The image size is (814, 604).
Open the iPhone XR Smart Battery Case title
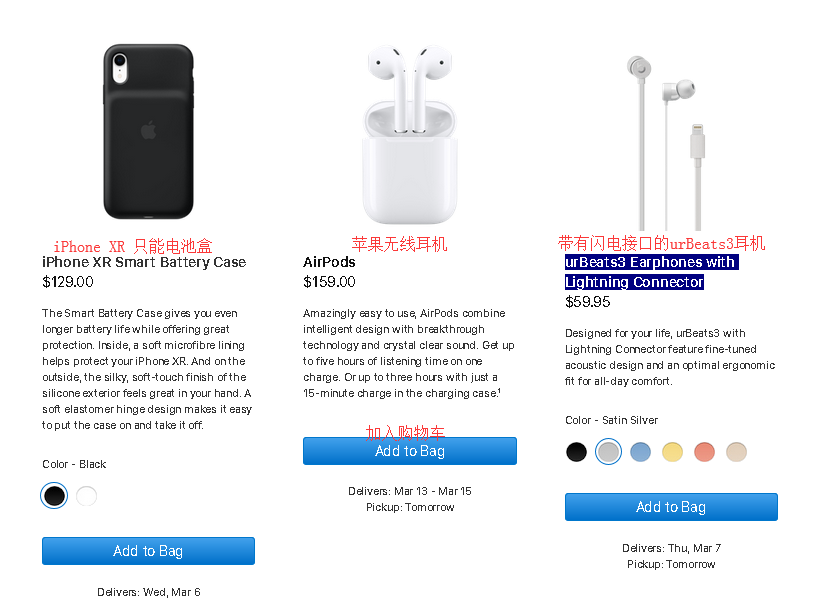click(x=144, y=262)
